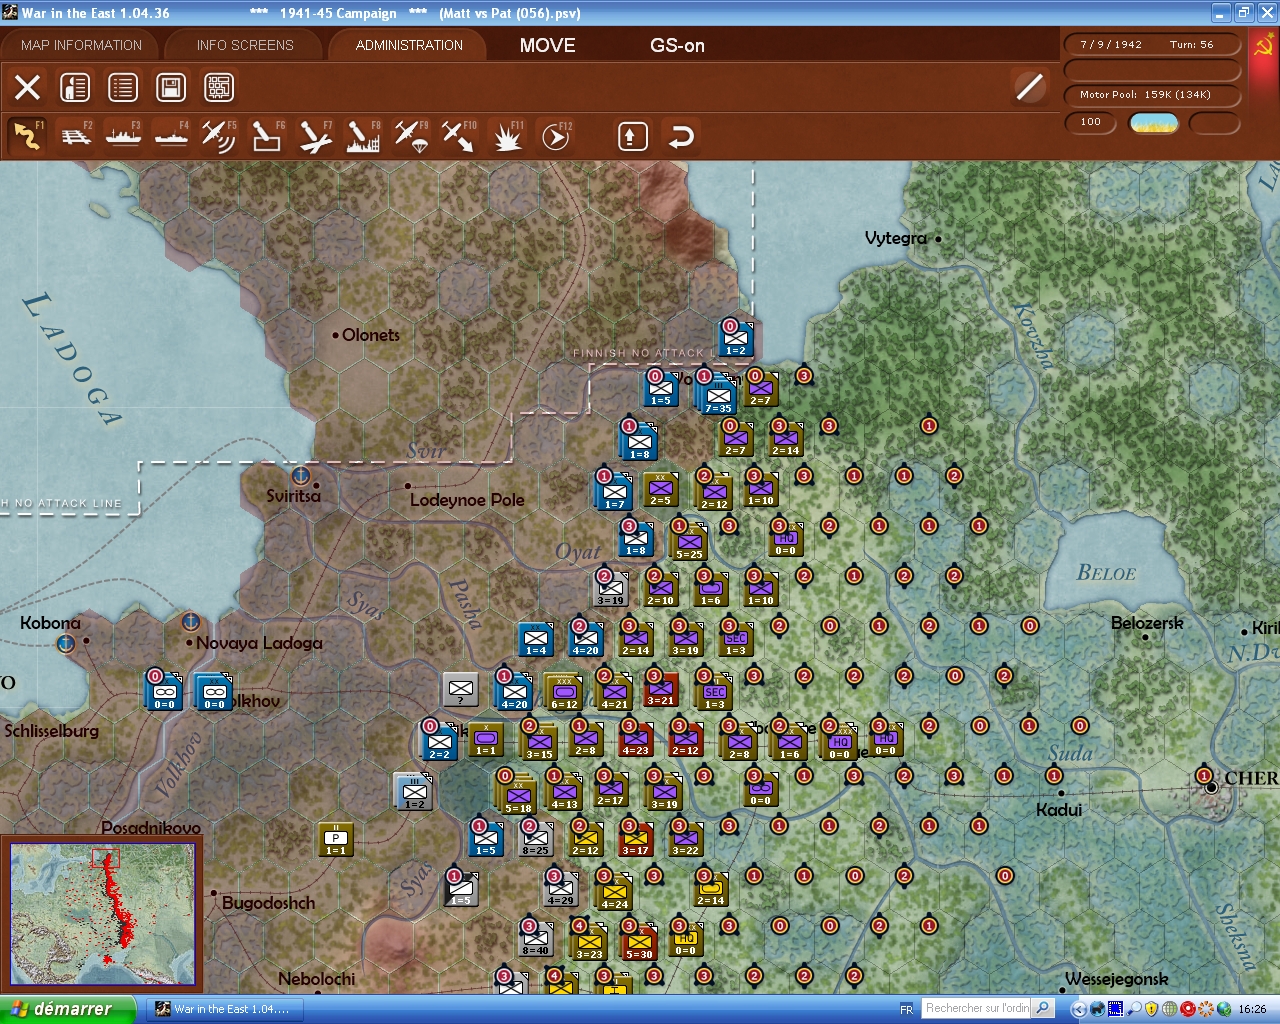Click the Olonets town label
Image resolution: width=1280 pixels, height=1024 pixels.
pyautogui.click(x=371, y=335)
